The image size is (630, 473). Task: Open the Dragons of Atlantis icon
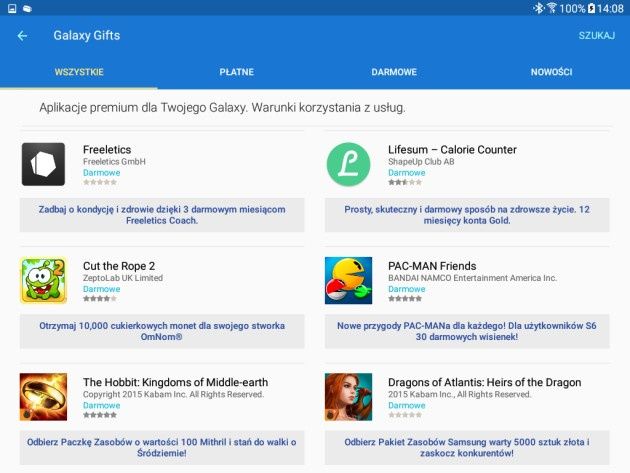tap(348, 397)
